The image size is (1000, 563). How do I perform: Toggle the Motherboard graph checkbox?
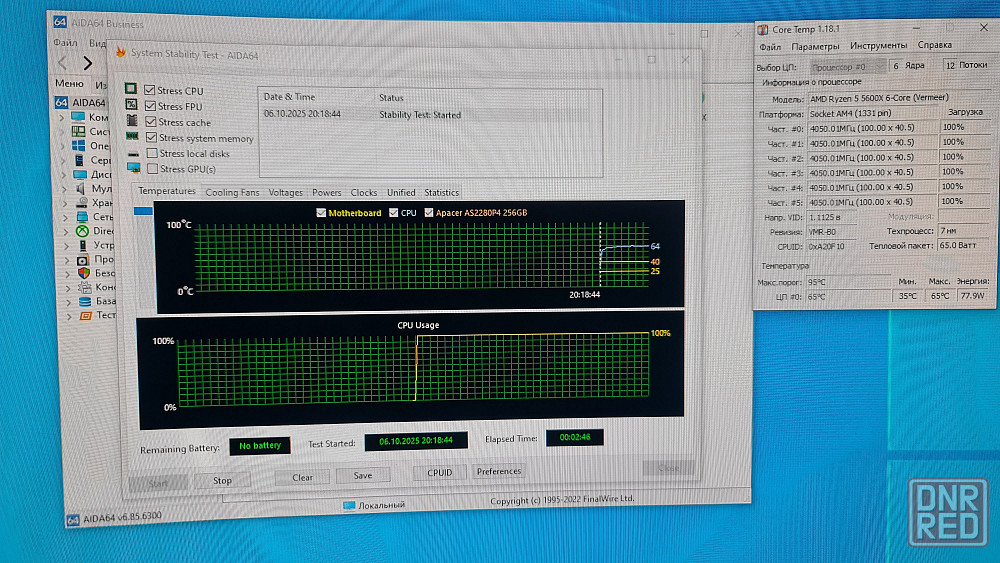tap(321, 212)
